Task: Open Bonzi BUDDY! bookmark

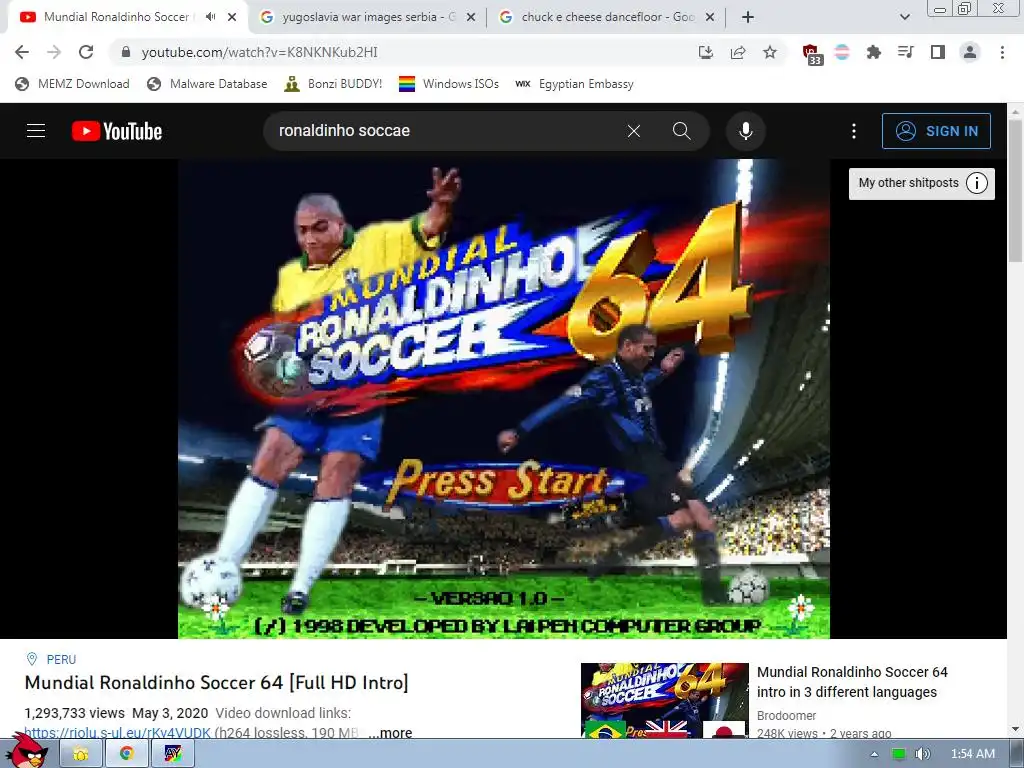Action: (333, 84)
